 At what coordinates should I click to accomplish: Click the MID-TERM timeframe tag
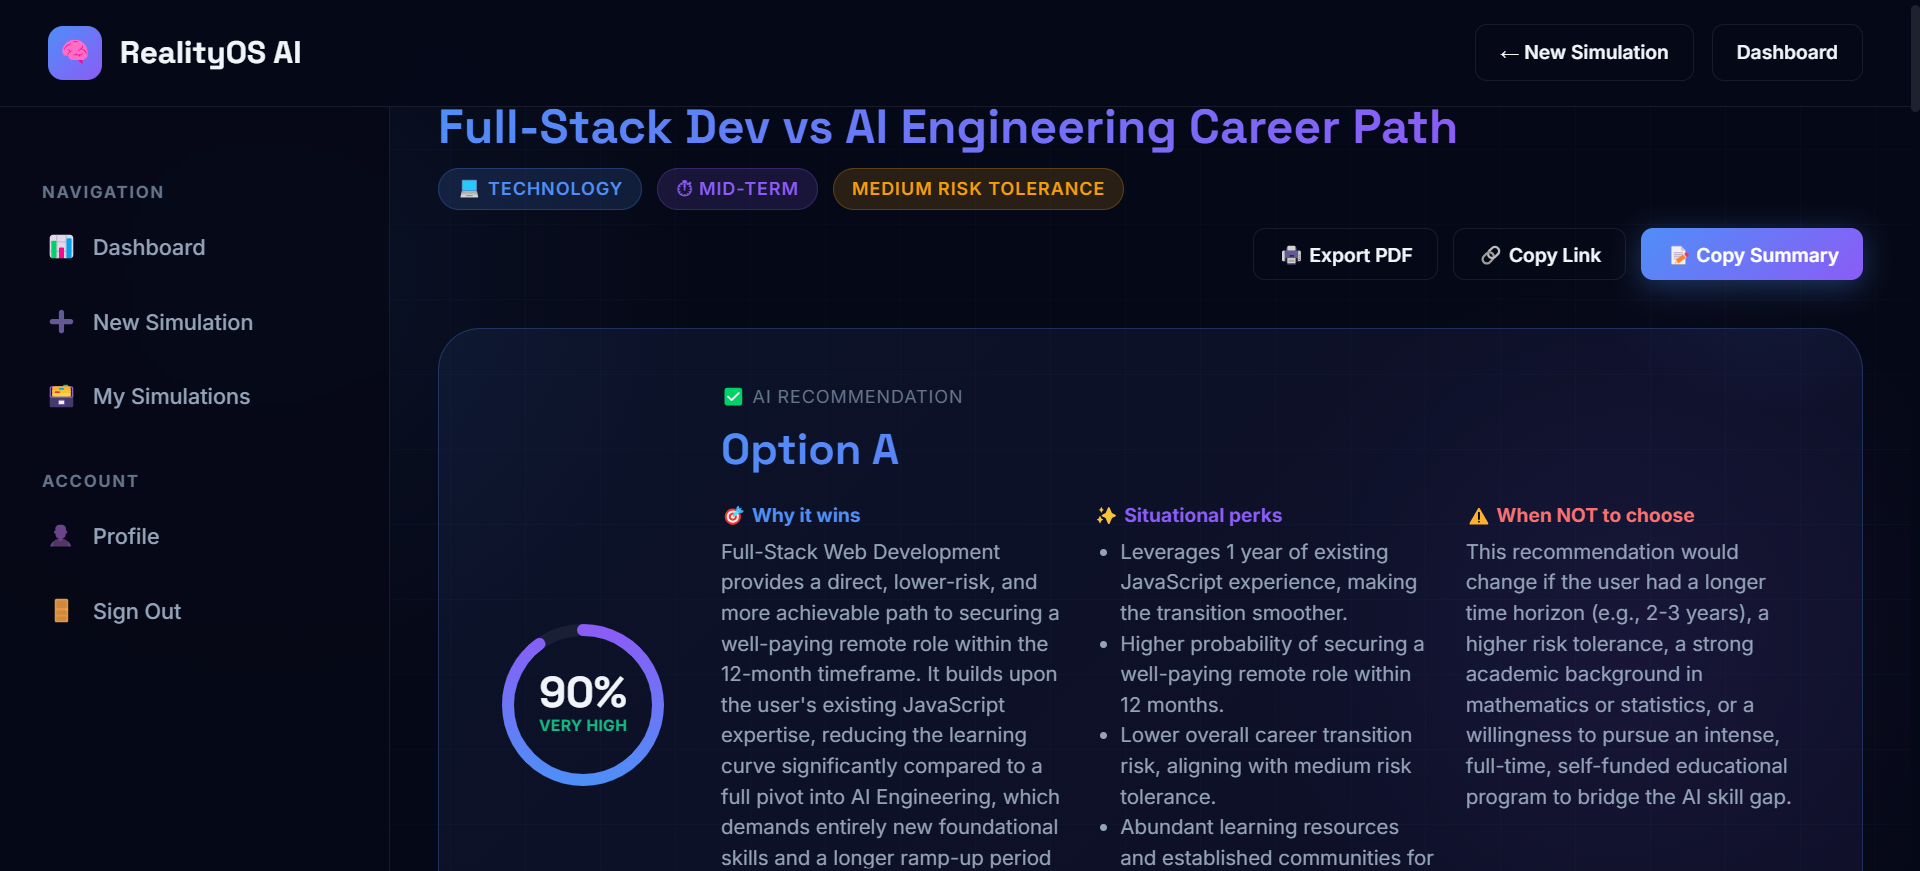tap(737, 189)
